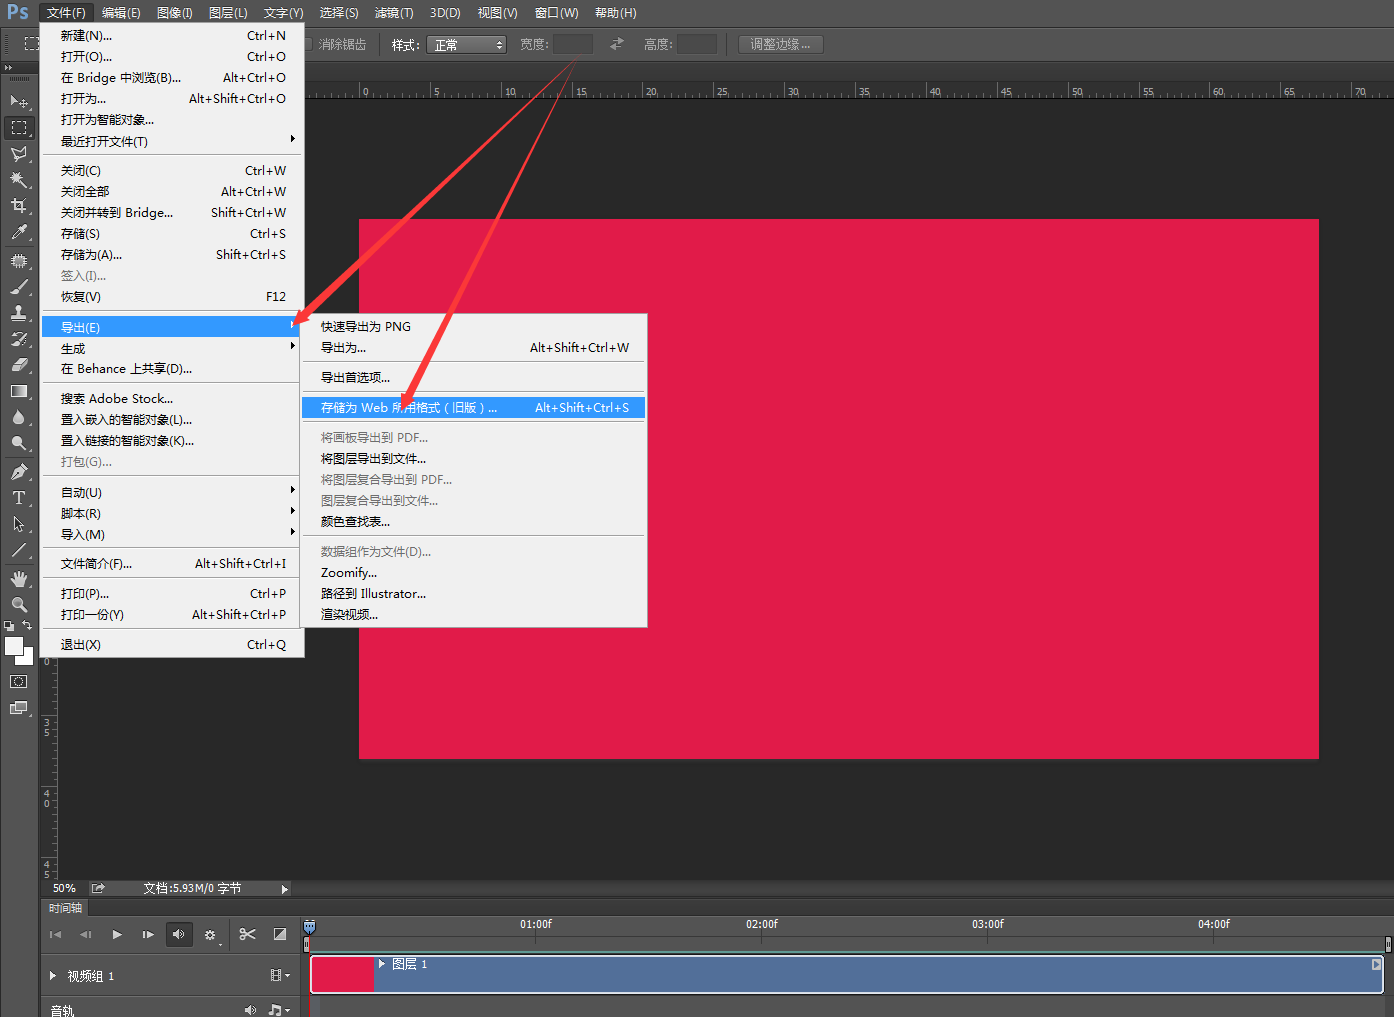Change screen mode from toolbar
The image size is (1394, 1017).
pyautogui.click(x=19, y=708)
